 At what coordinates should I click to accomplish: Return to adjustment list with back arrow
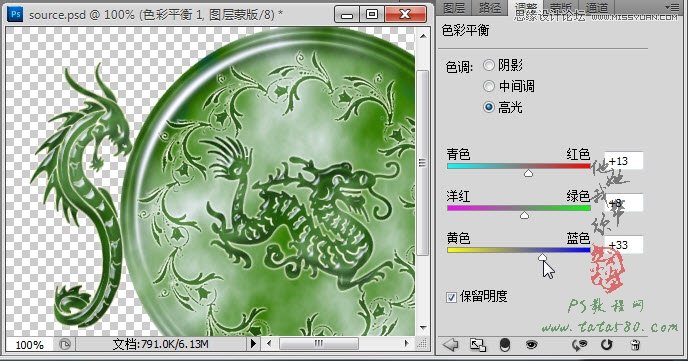[451, 345]
